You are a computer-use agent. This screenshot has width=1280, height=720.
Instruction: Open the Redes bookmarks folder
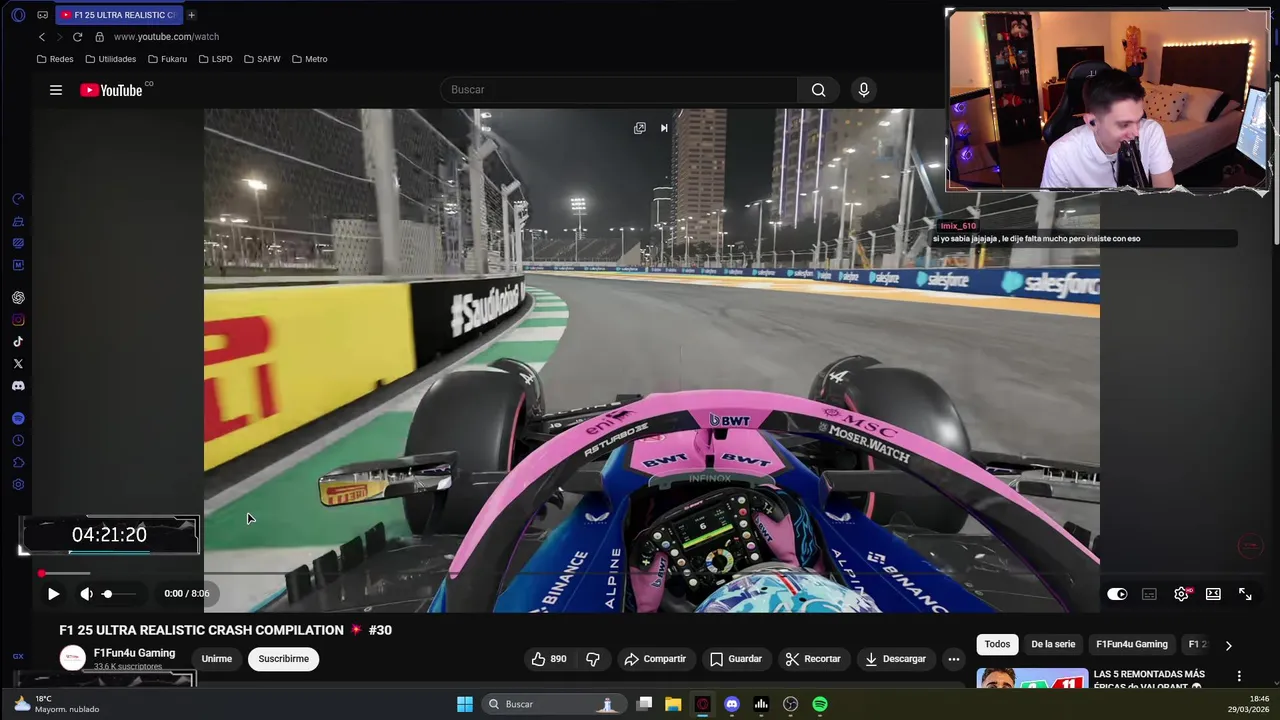[55, 59]
